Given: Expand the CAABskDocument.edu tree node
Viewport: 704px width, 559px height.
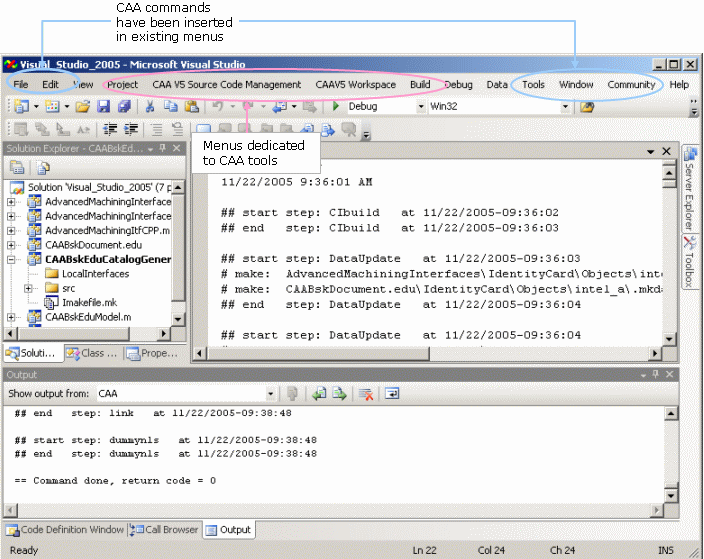Looking at the screenshot, I should 11,245.
